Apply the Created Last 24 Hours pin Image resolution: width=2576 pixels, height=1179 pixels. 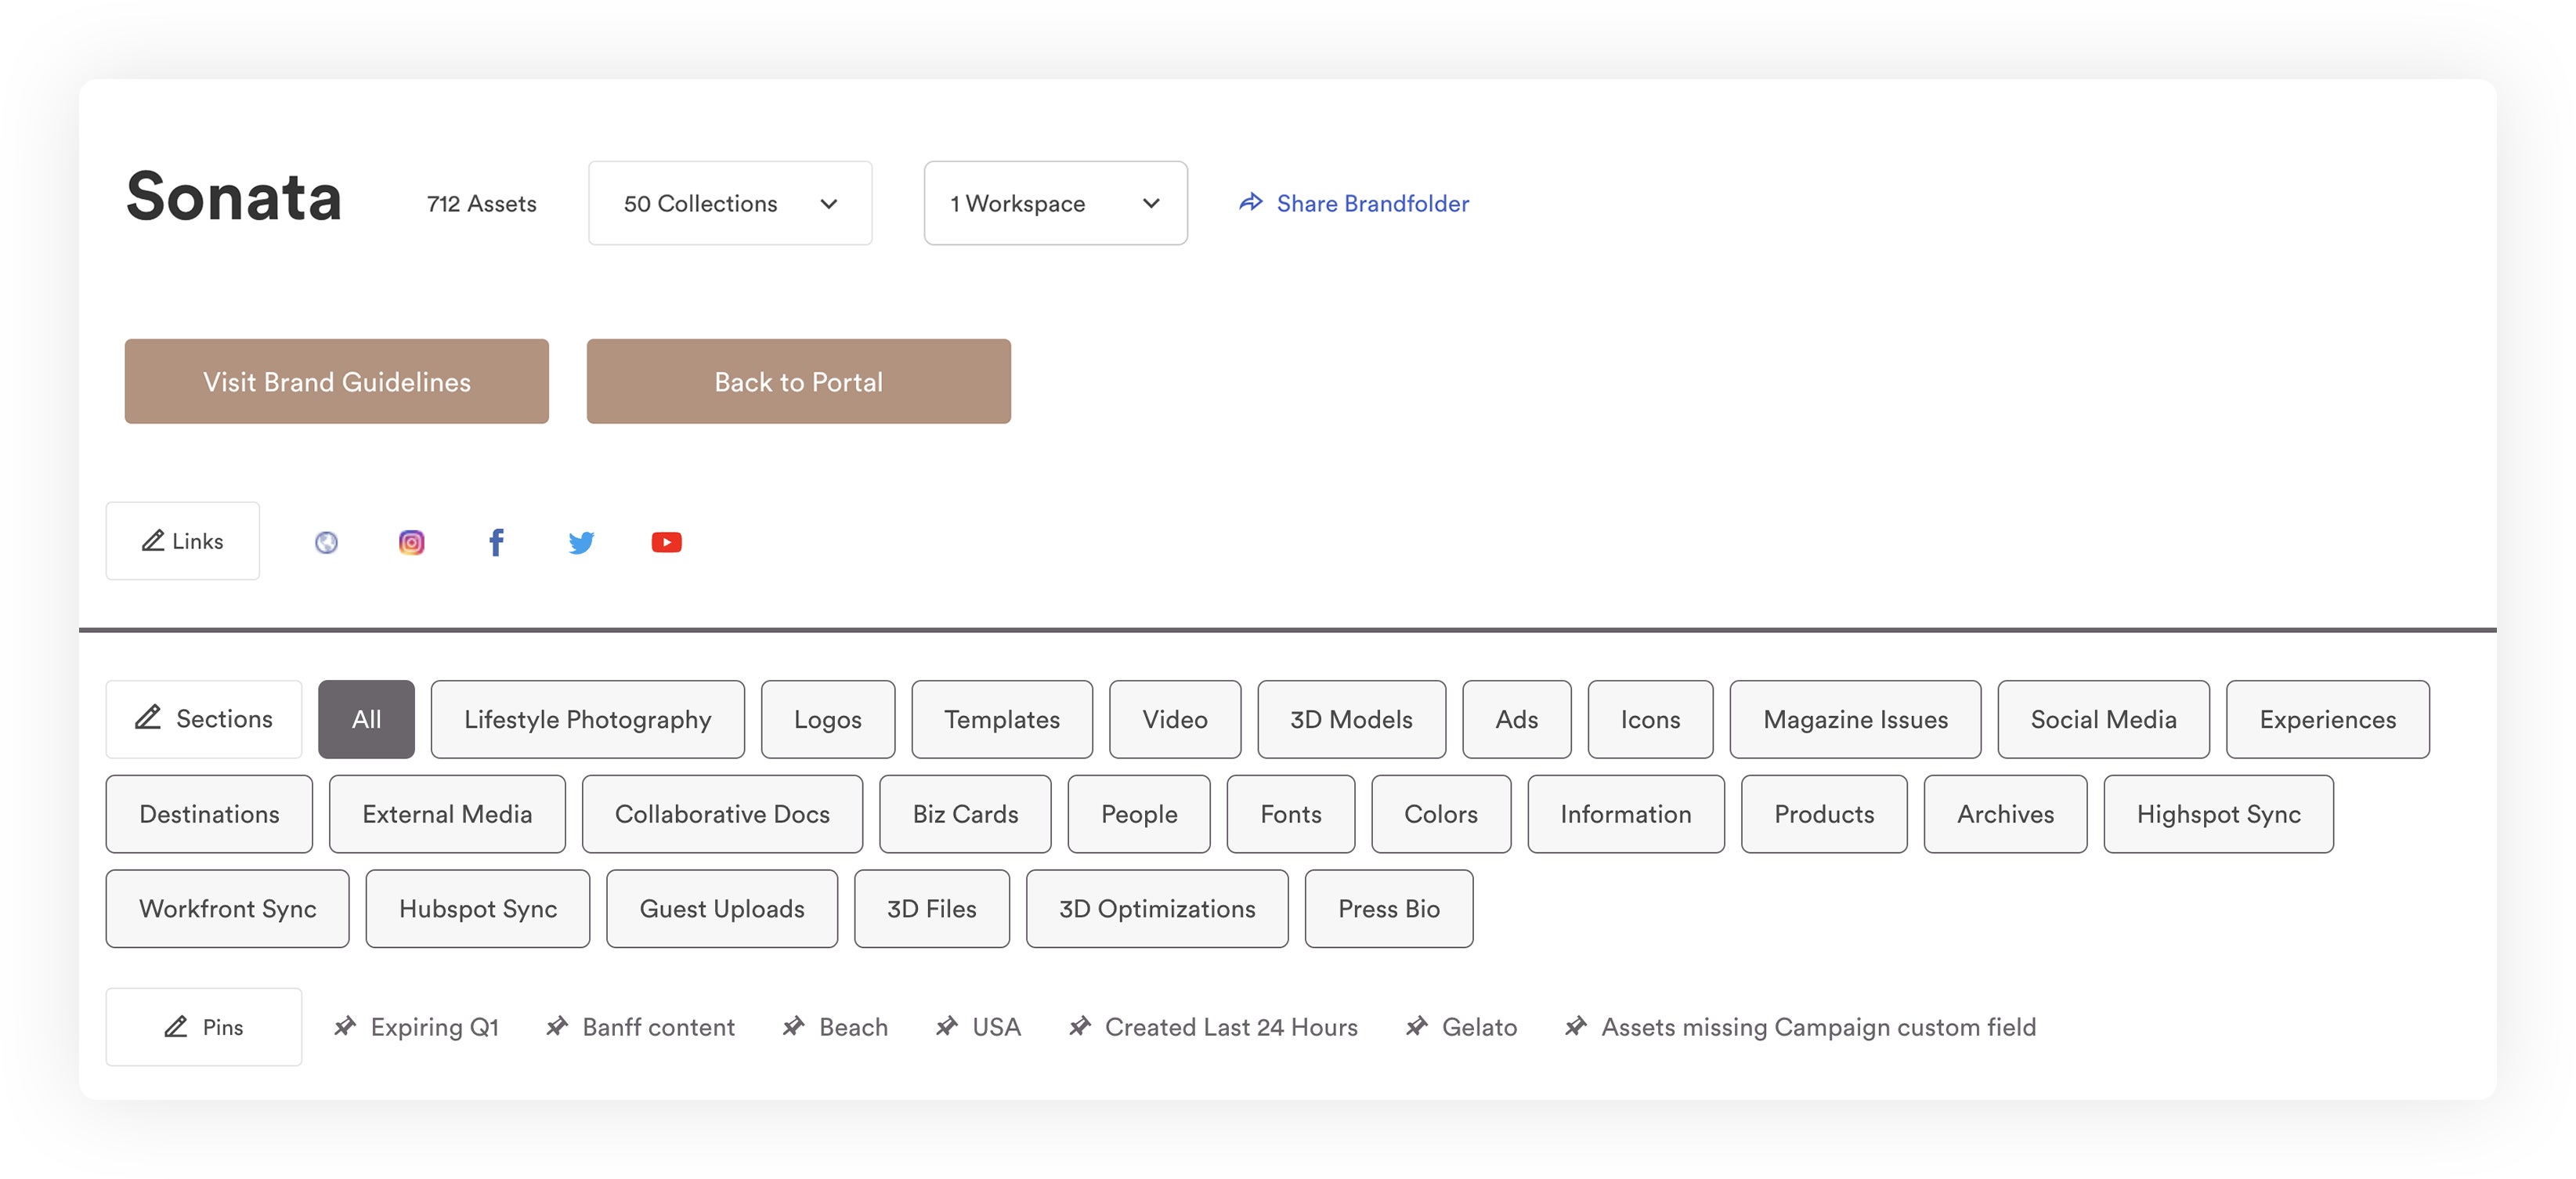point(1231,1027)
